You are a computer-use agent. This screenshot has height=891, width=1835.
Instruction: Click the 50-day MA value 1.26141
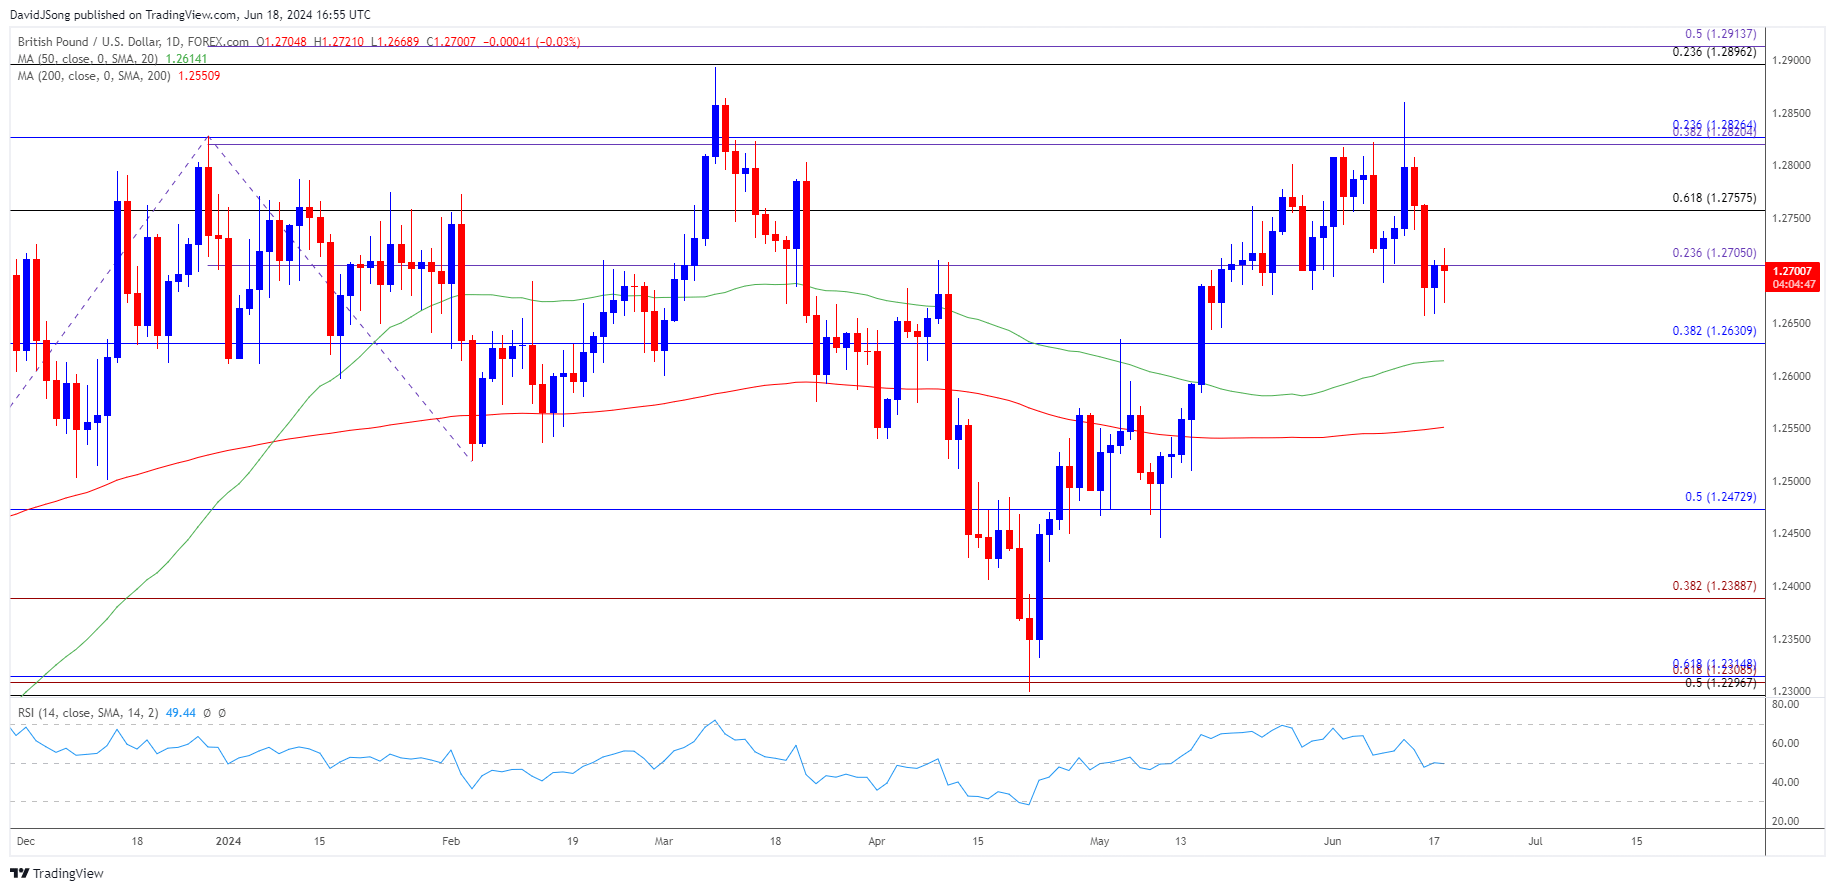click(186, 59)
